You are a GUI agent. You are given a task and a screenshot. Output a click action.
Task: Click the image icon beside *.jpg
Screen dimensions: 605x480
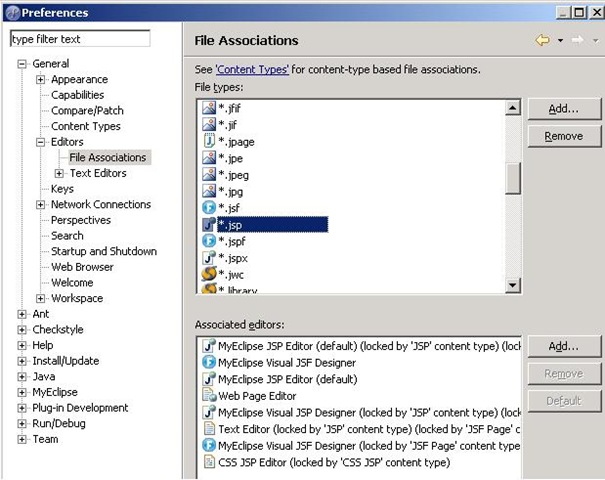(209, 191)
